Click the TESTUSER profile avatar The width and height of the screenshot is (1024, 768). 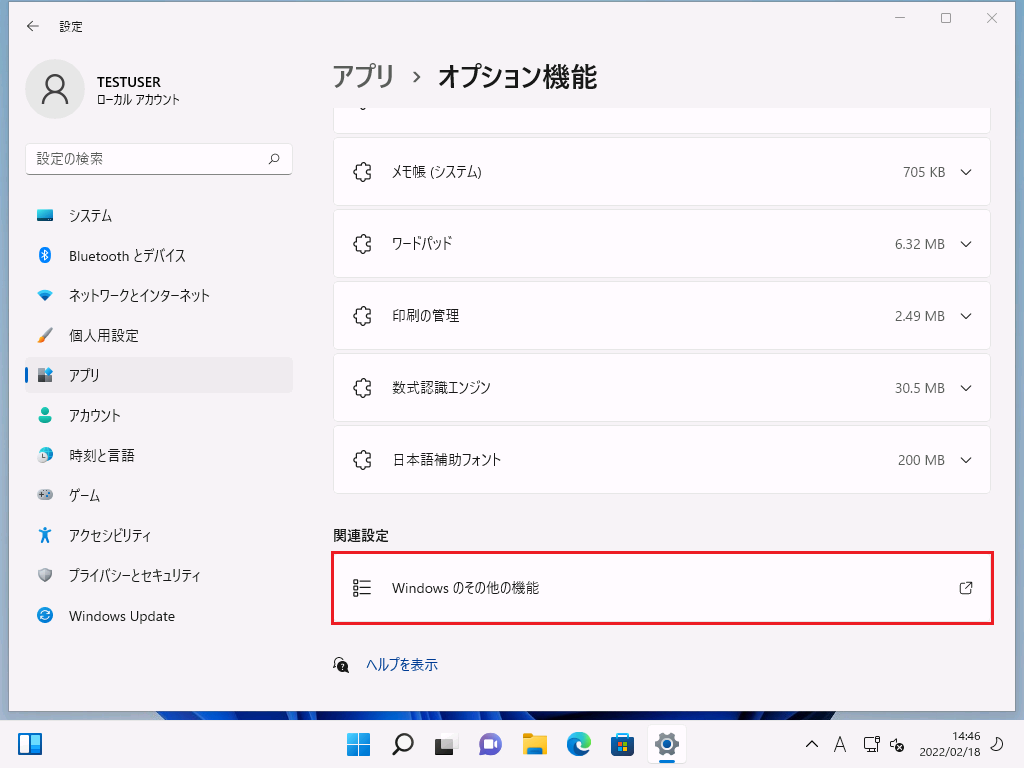(x=55, y=90)
